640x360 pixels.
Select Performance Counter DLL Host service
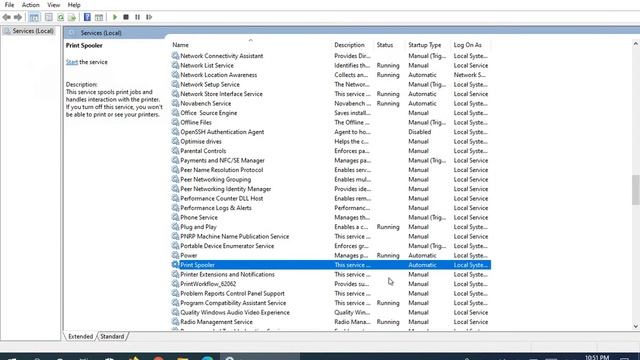tap(331, 198)
